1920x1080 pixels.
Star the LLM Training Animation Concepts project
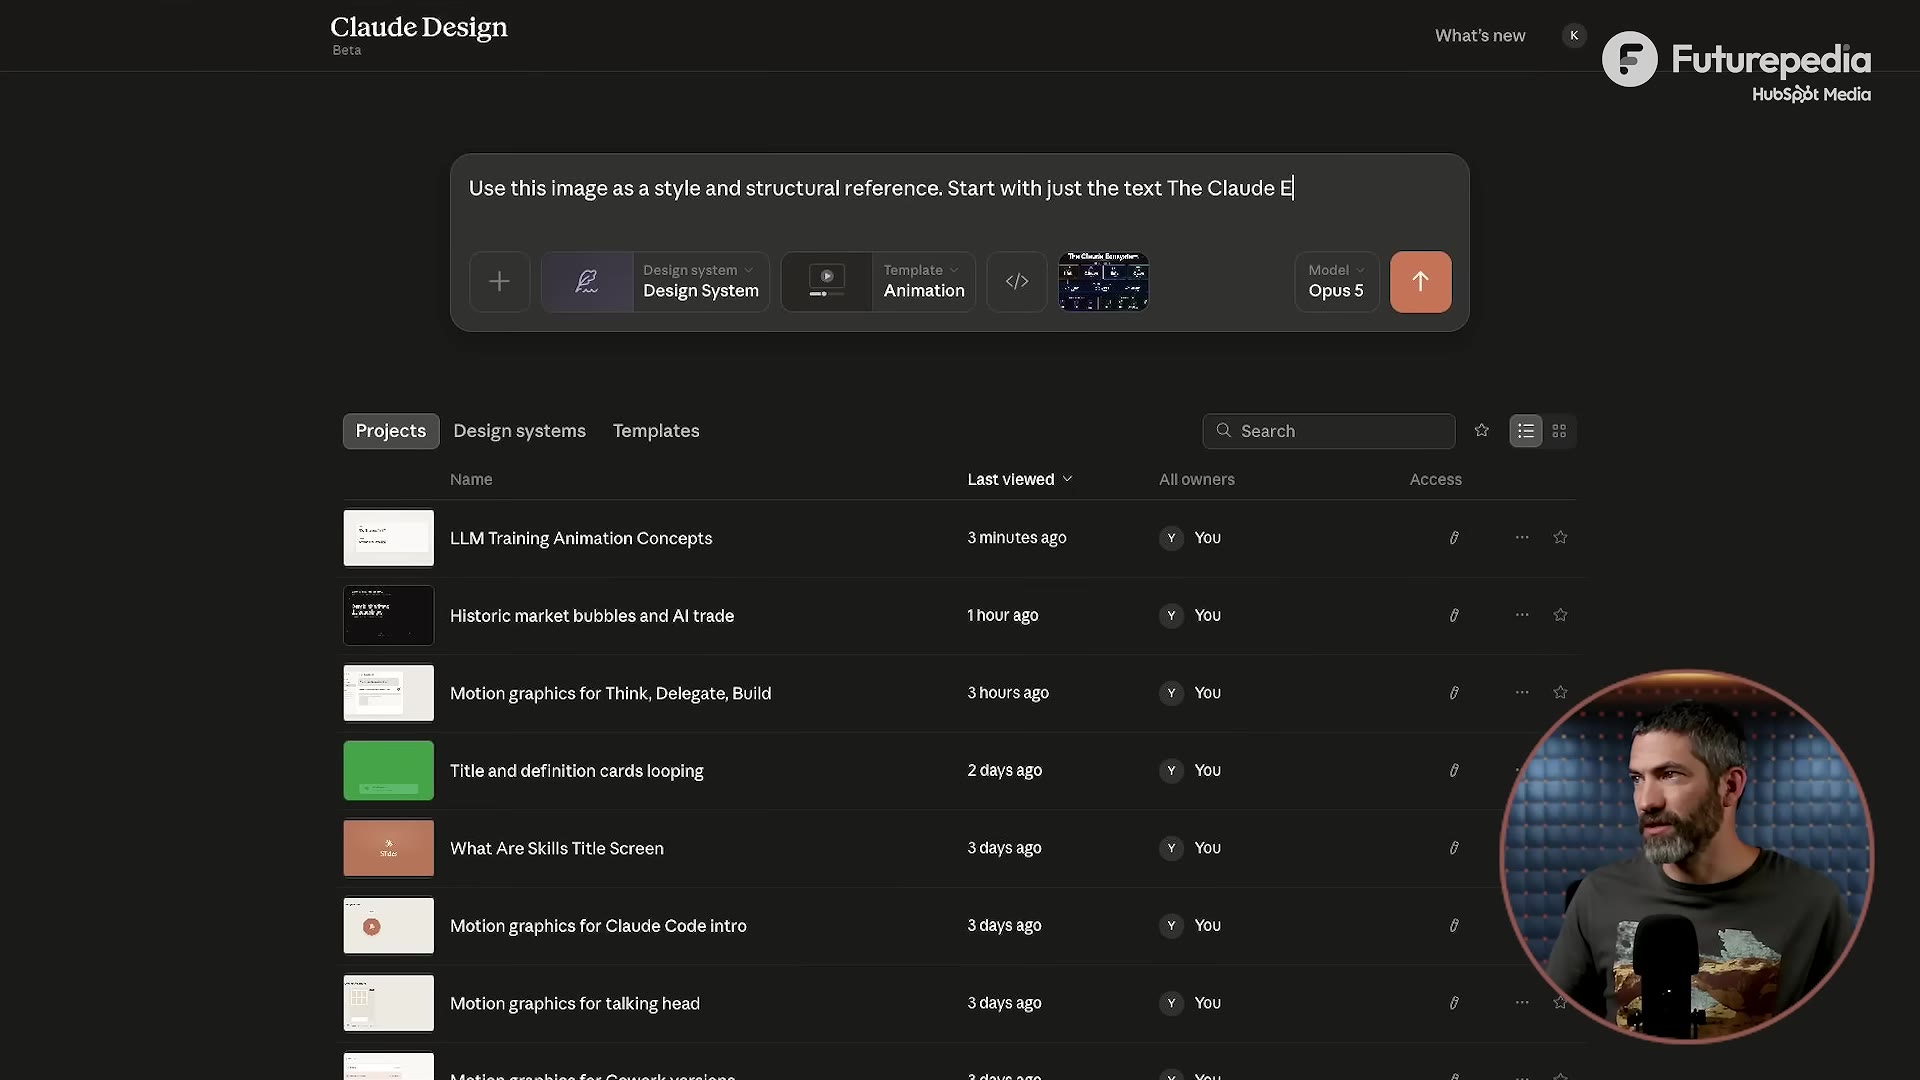[x=1560, y=538]
